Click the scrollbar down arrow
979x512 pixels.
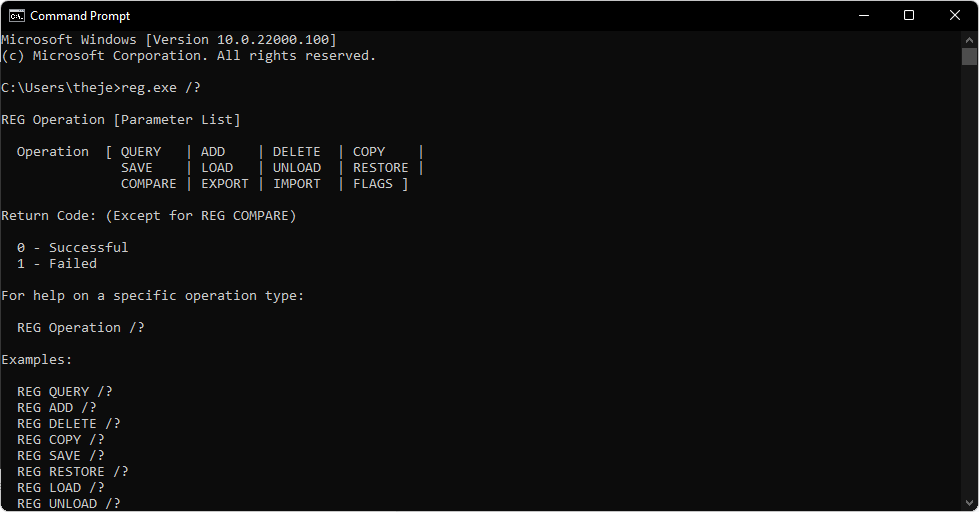pyautogui.click(x=969, y=503)
